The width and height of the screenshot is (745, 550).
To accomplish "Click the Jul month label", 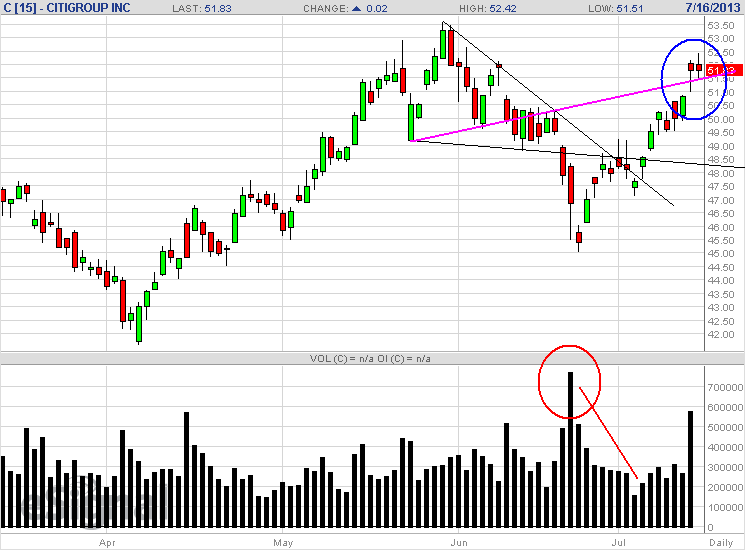I will pos(618,542).
